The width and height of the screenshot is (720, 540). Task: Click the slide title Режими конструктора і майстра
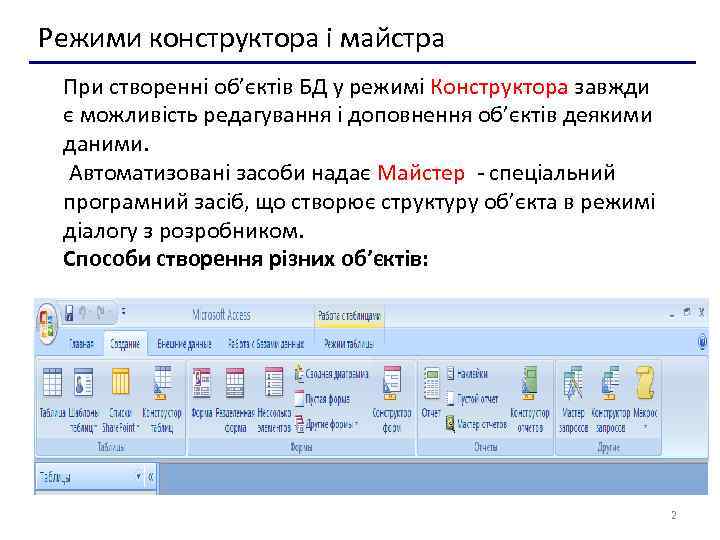pos(241,38)
